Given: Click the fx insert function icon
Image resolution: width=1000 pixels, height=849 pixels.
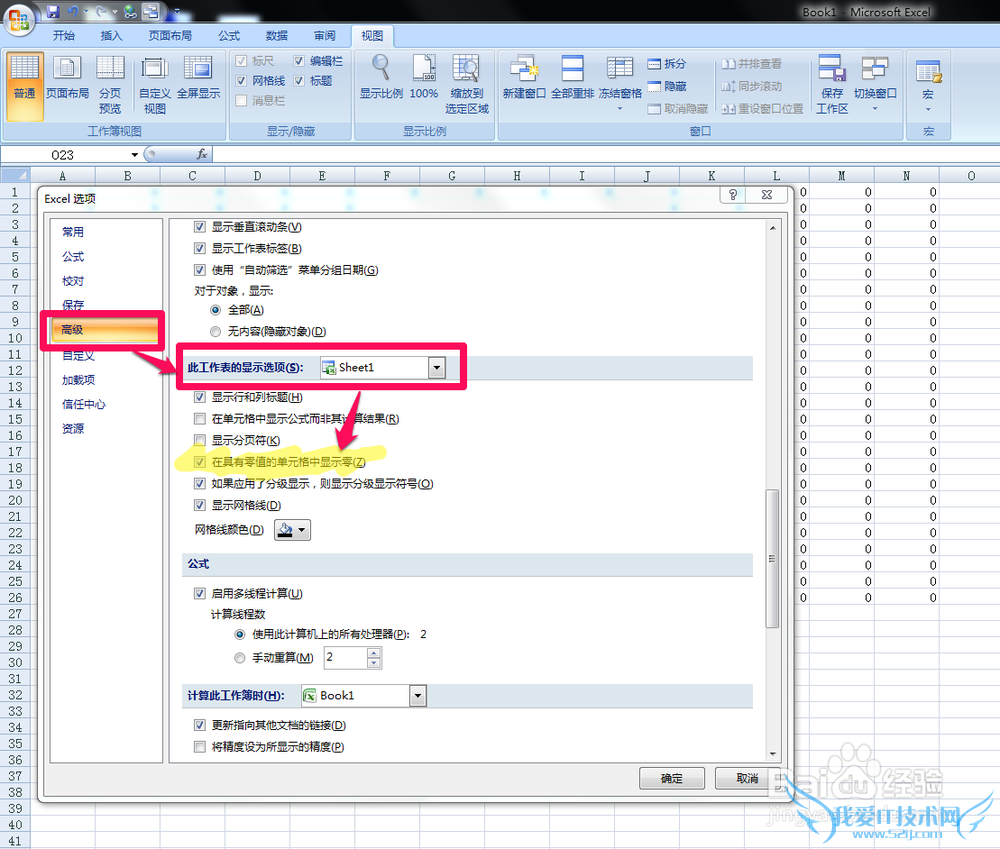Looking at the screenshot, I should click(x=202, y=154).
